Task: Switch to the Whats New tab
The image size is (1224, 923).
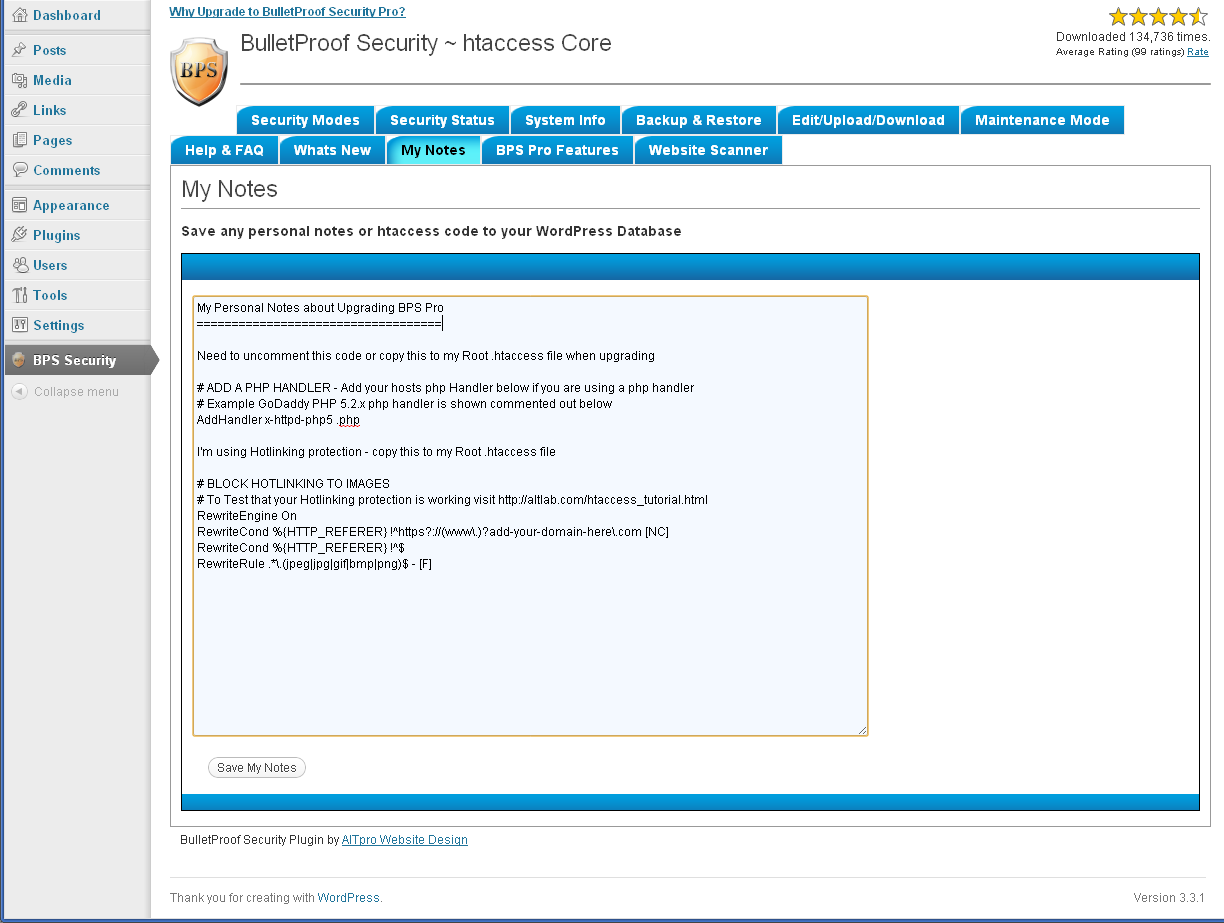Action: (332, 150)
